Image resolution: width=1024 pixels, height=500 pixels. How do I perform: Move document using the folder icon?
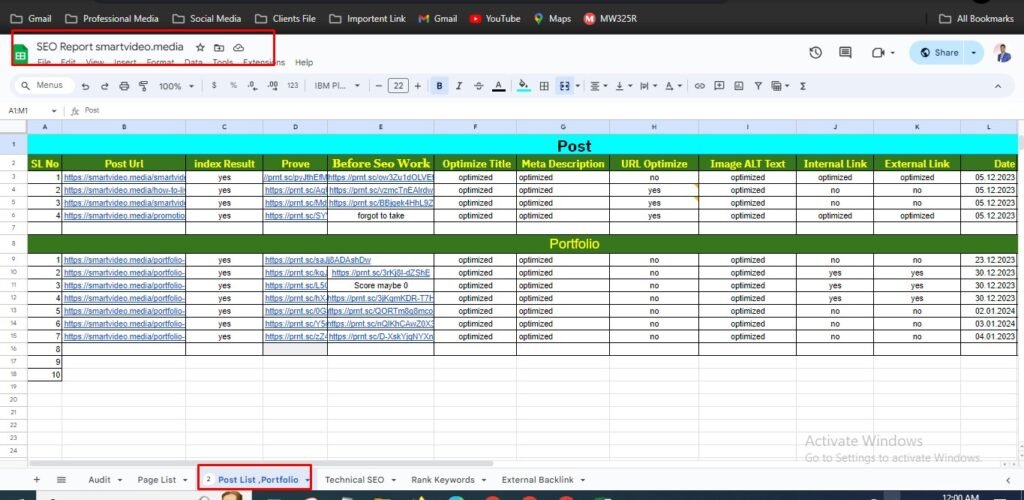[219, 48]
